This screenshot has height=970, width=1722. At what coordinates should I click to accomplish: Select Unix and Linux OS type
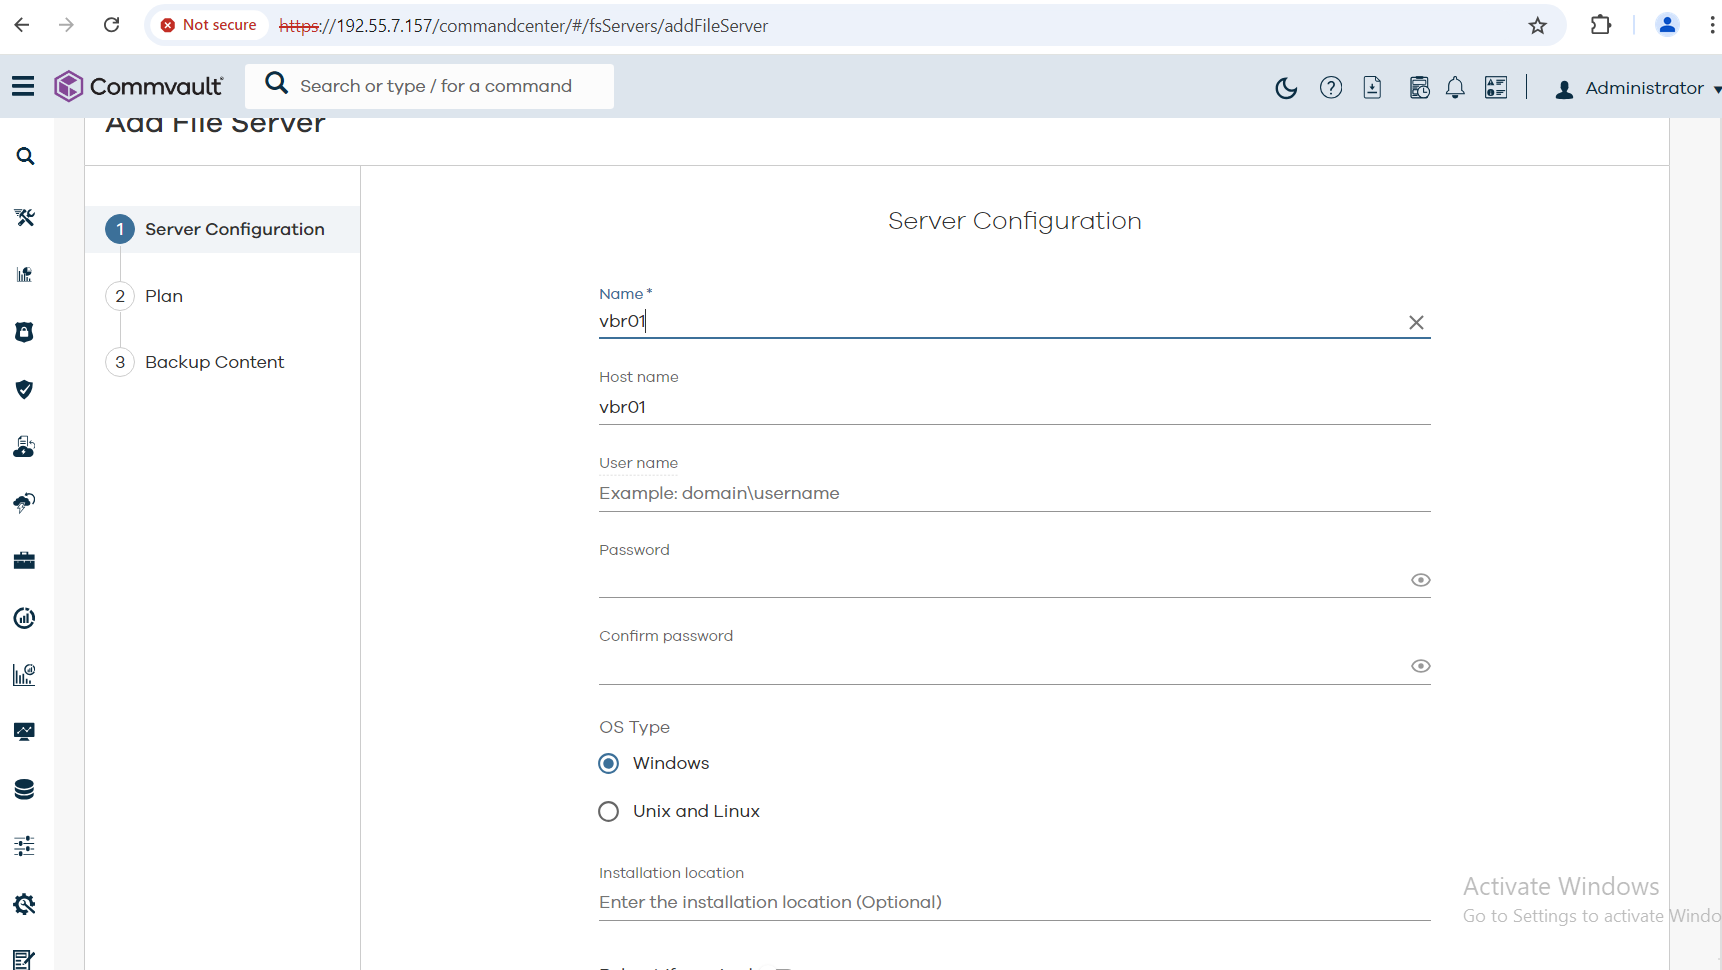[608, 812]
